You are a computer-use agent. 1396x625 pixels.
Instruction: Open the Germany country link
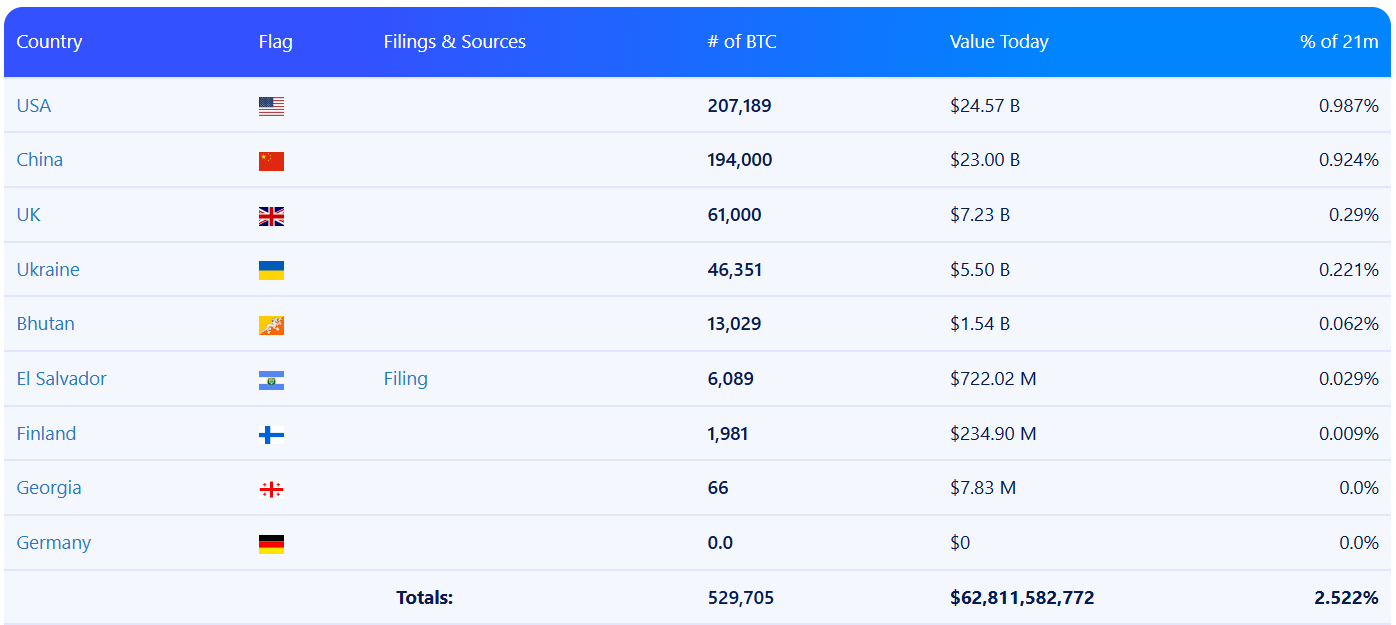pyautogui.click(x=54, y=543)
